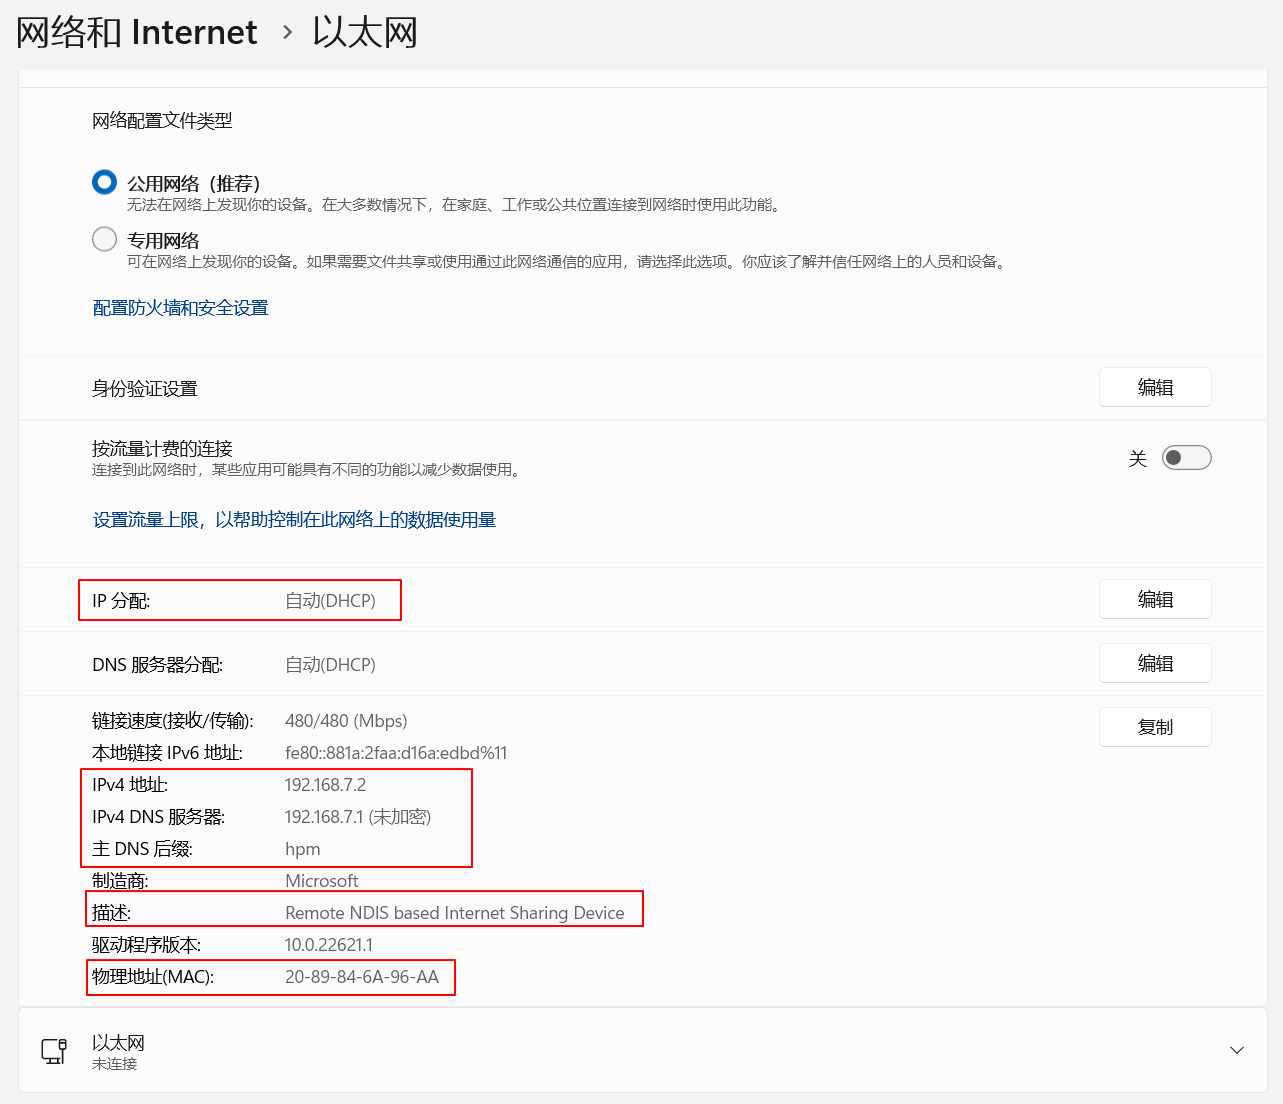
Task: Click the 驱动程序版本 value 10.0.22621.1
Action: [x=329, y=945]
